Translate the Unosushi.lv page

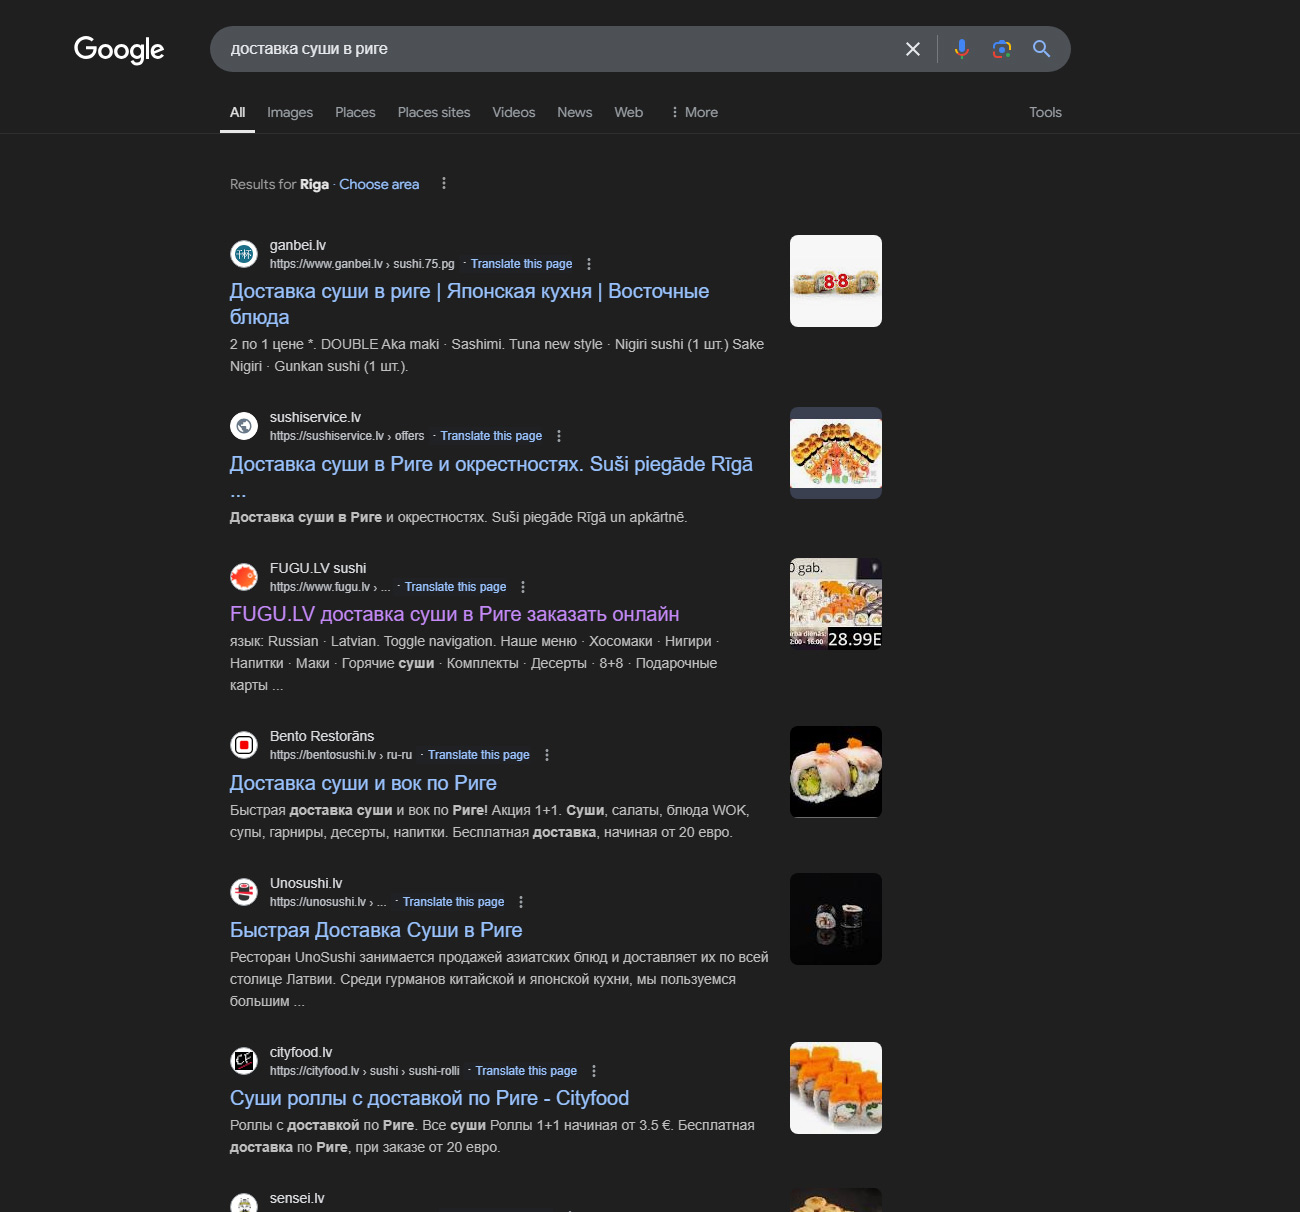453,902
